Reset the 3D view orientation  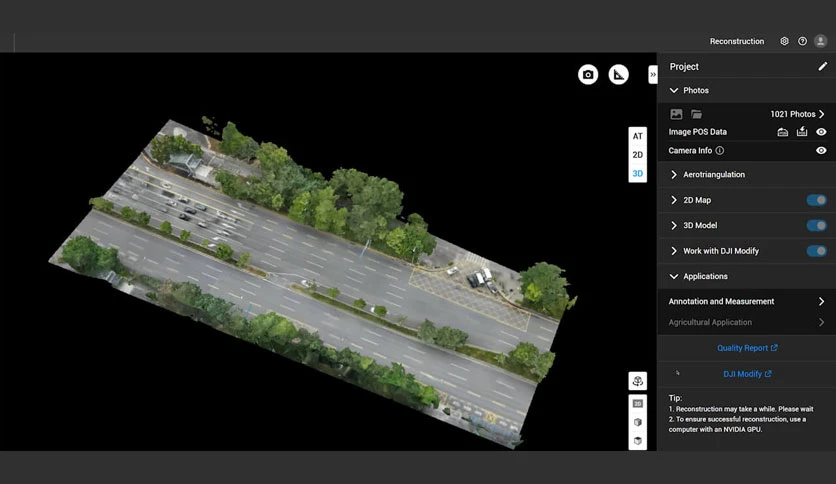click(x=638, y=381)
